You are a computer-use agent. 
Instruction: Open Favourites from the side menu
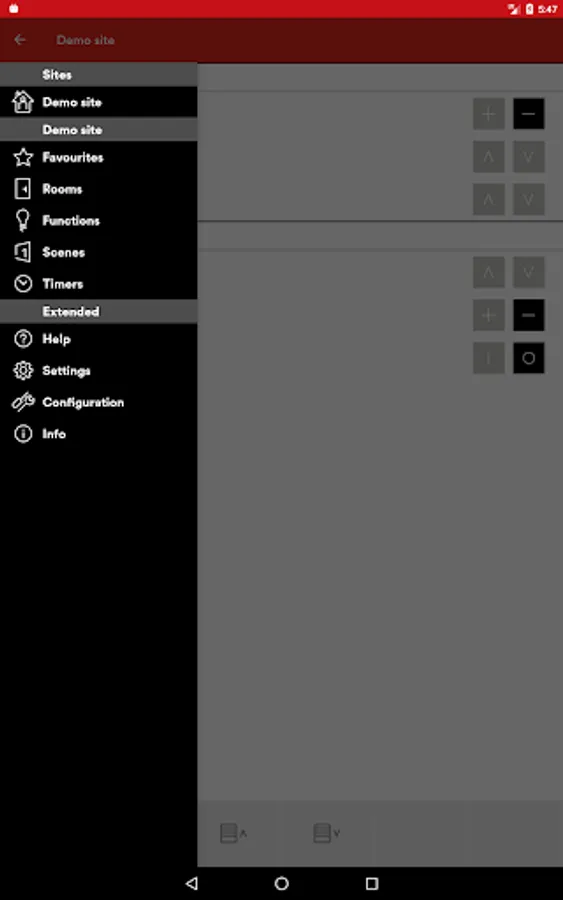tap(98, 157)
